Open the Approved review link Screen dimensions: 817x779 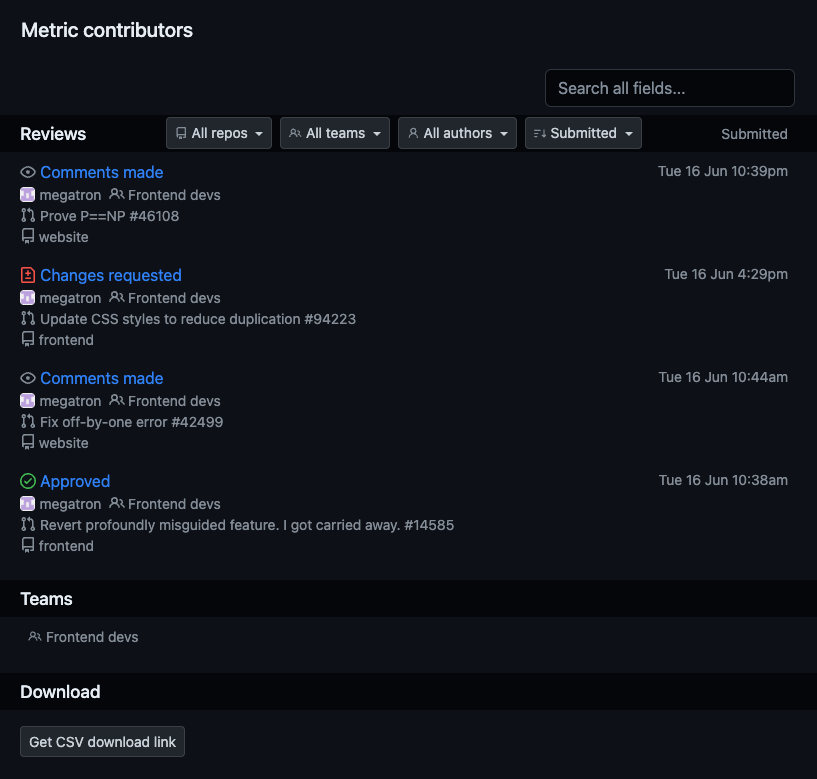coord(75,481)
